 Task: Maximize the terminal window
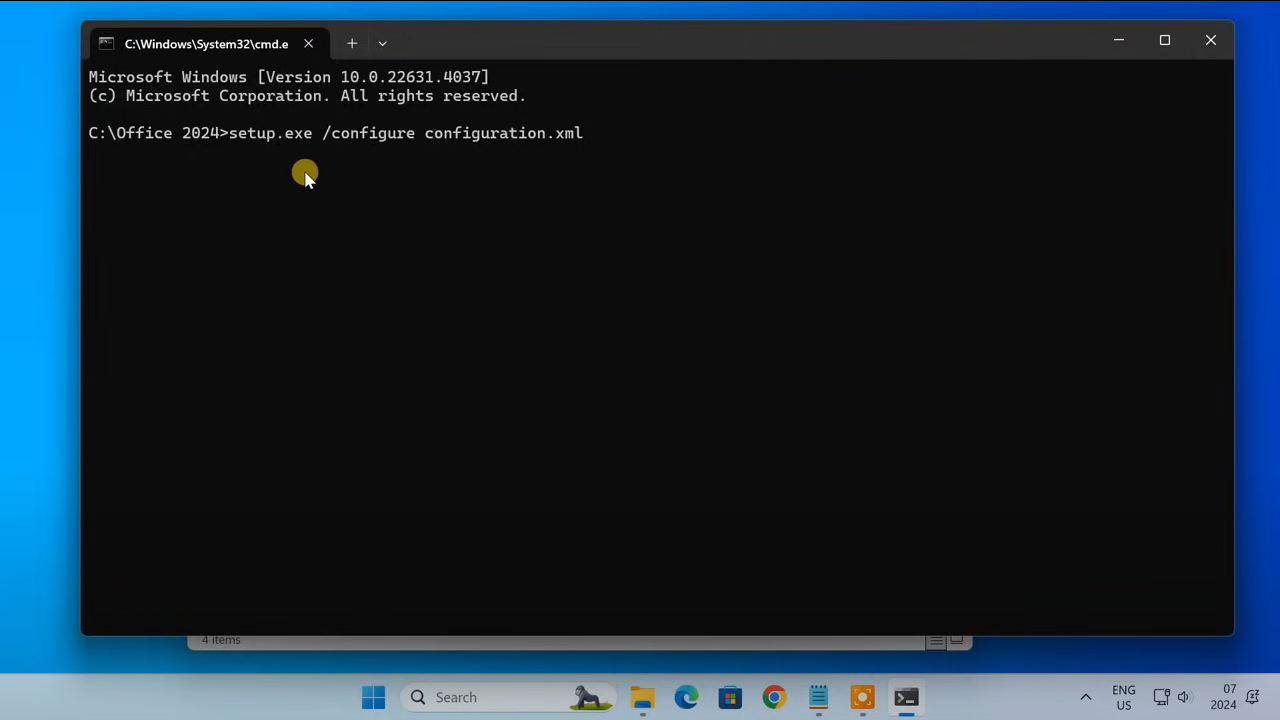1165,40
